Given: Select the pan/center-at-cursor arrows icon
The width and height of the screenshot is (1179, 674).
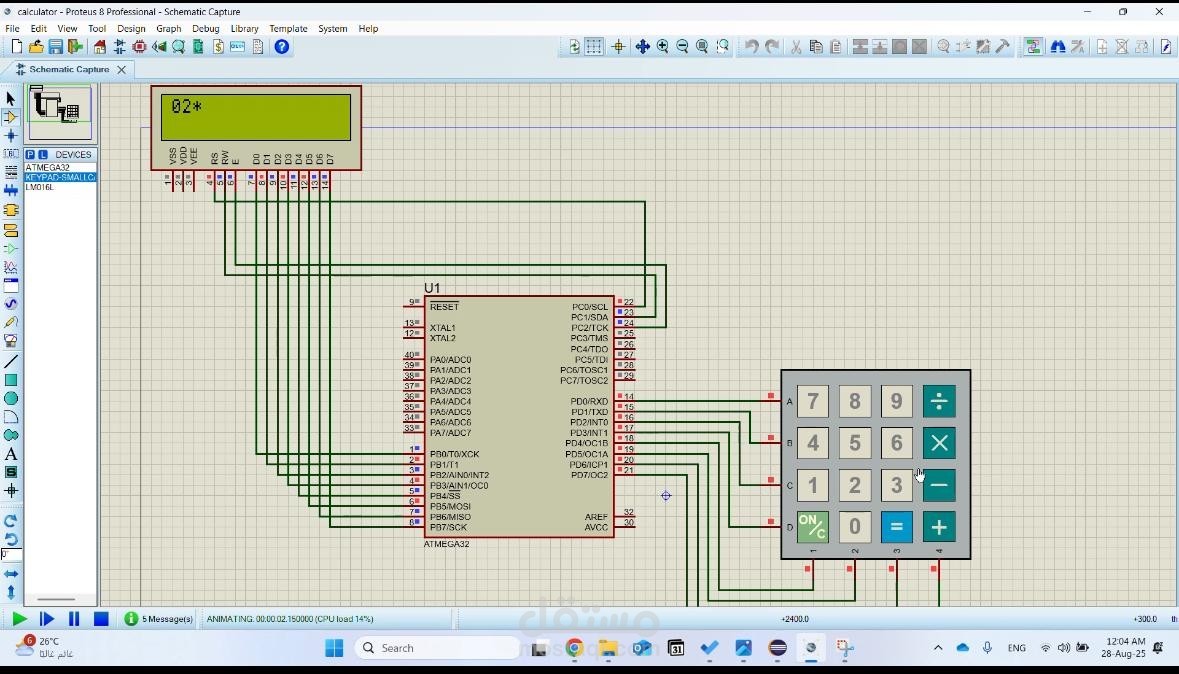Looking at the screenshot, I should coord(643,47).
